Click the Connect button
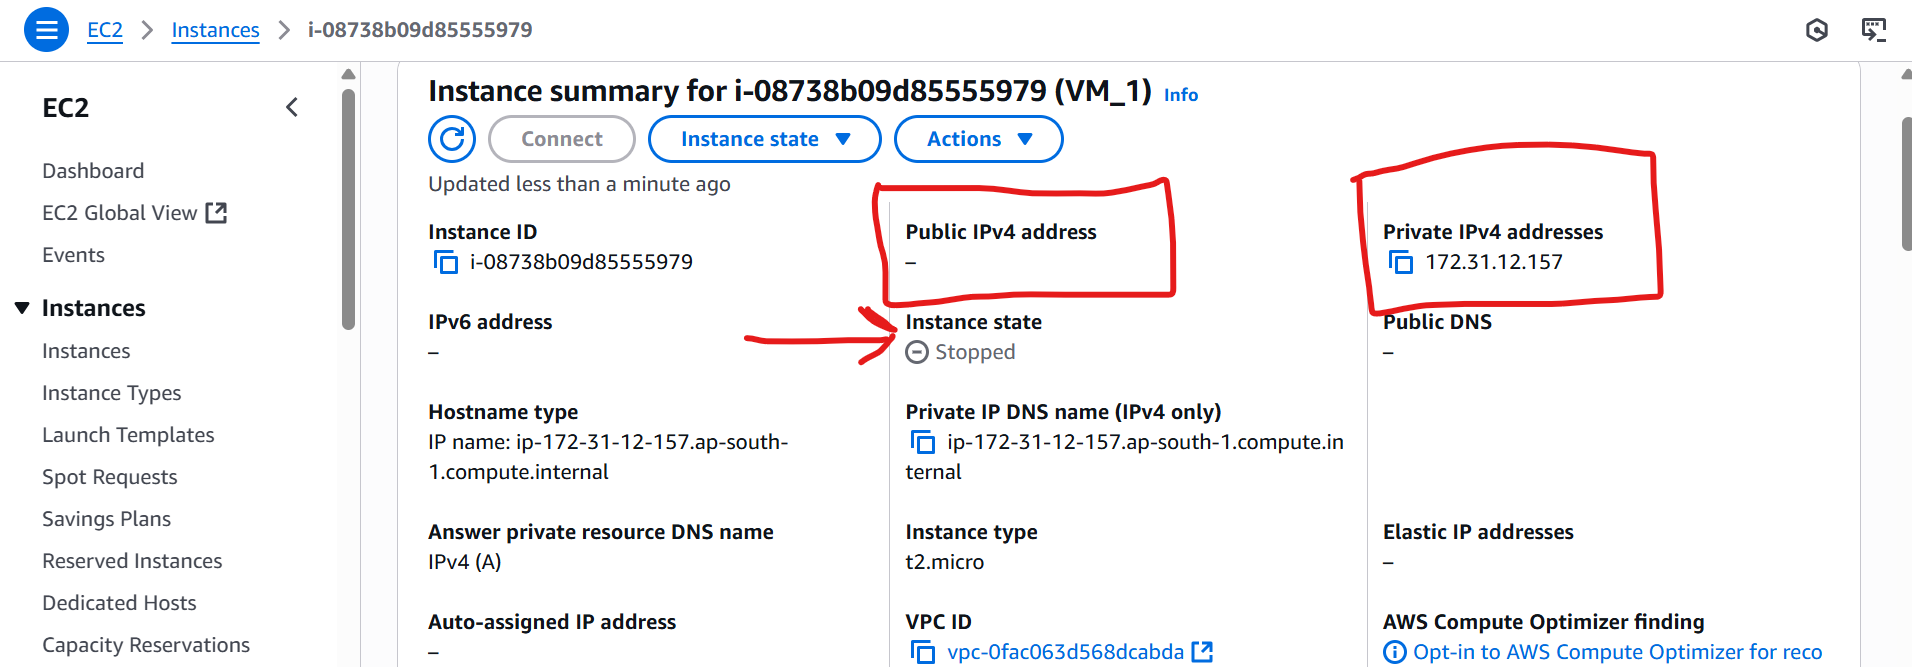The height and width of the screenshot is (667, 1912). click(x=561, y=139)
